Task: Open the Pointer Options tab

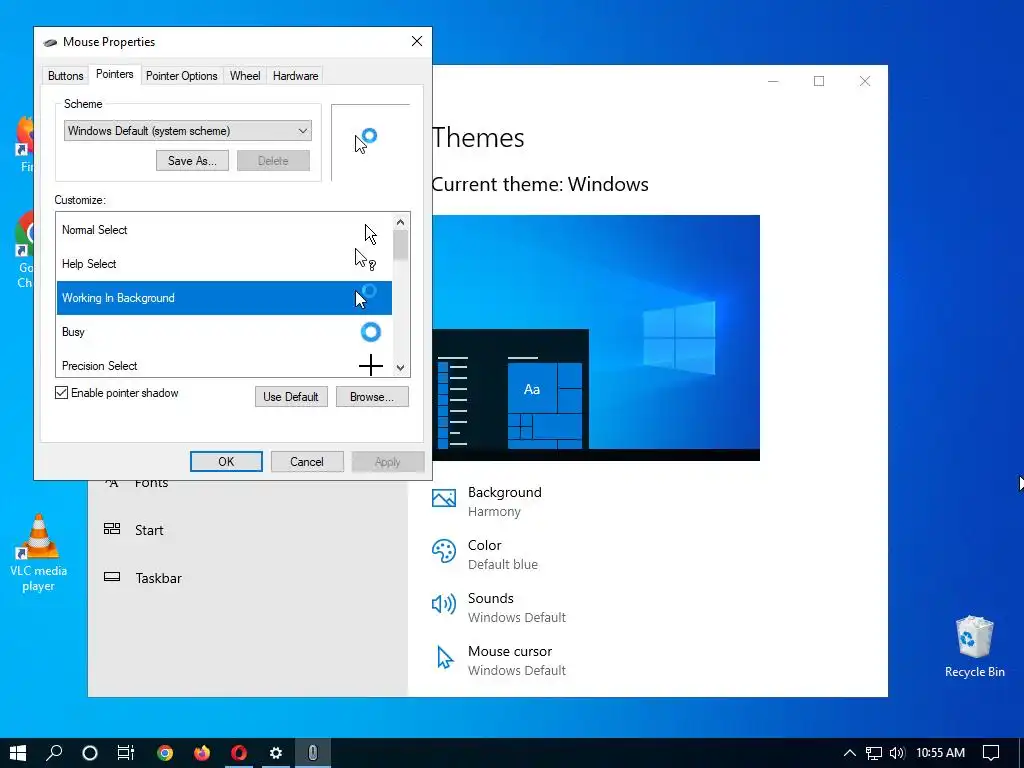Action: tap(182, 76)
